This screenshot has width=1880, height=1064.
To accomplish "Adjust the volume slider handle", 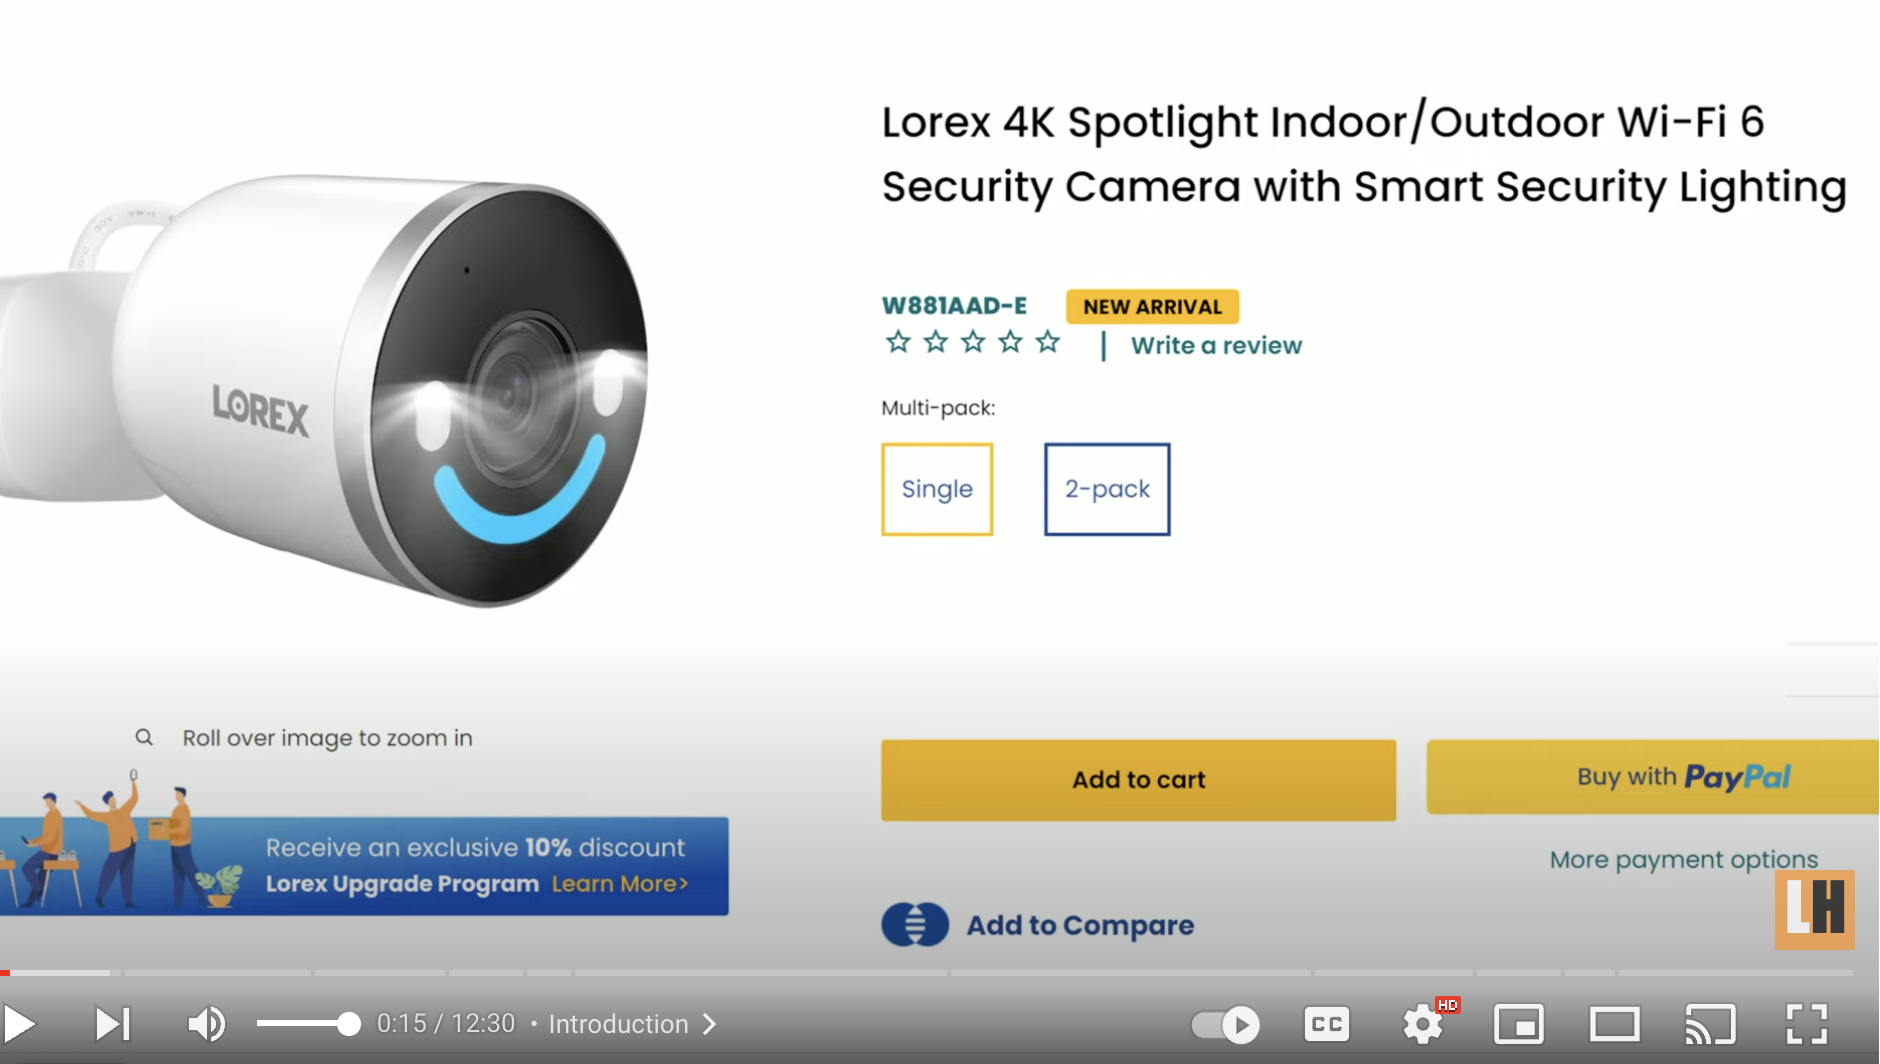I will (348, 1024).
